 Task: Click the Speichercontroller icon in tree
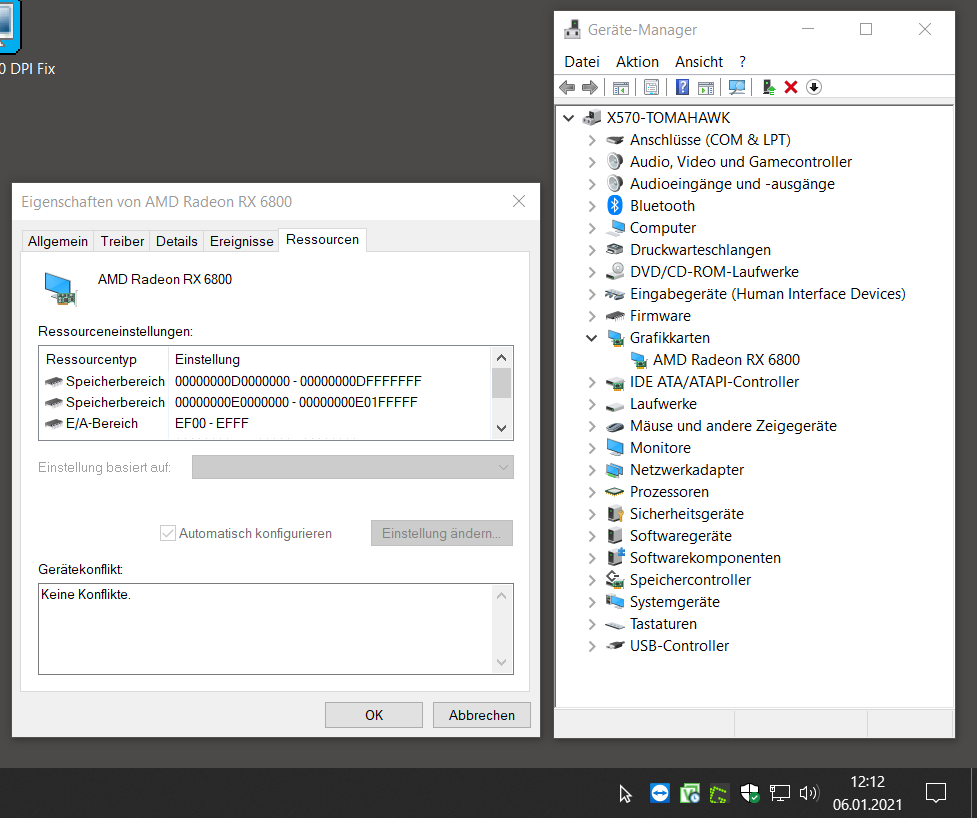click(615, 580)
